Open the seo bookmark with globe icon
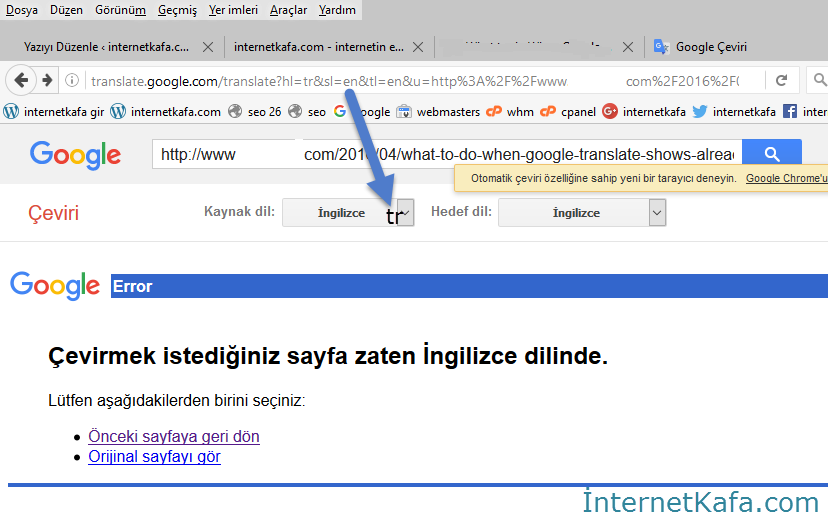The height and width of the screenshot is (518, 828). [307, 111]
